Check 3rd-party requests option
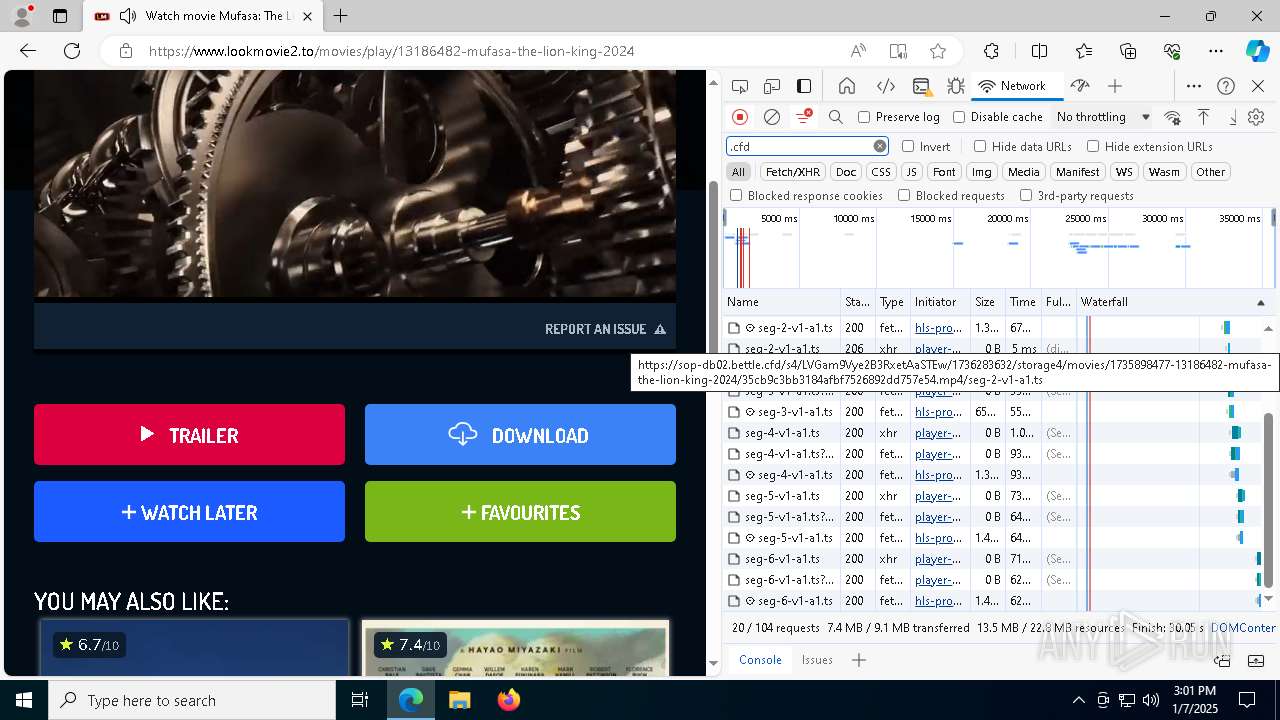This screenshot has height=720, width=1280. click(1026, 196)
